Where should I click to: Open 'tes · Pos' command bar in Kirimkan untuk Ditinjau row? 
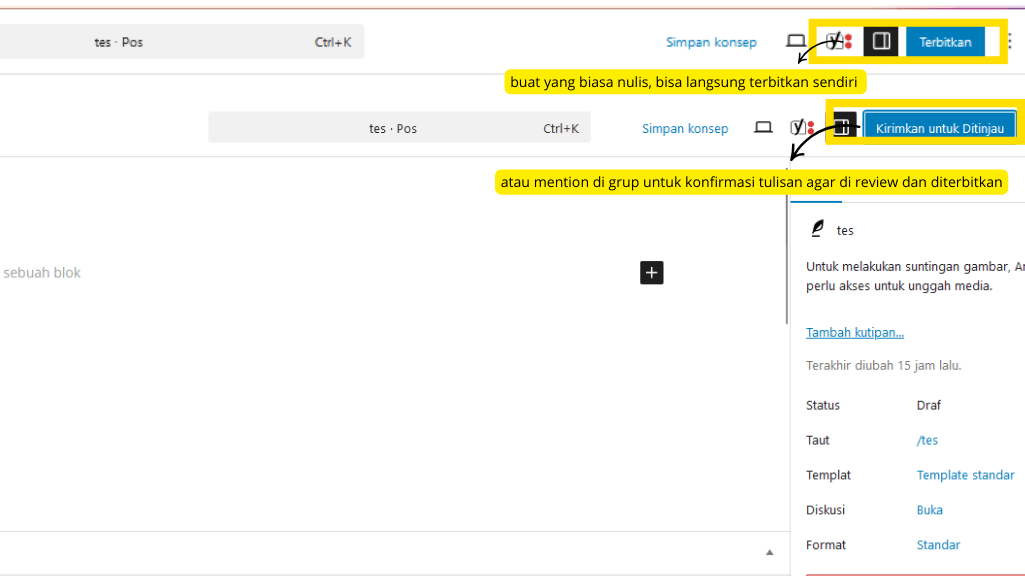pyautogui.click(x=398, y=128)
